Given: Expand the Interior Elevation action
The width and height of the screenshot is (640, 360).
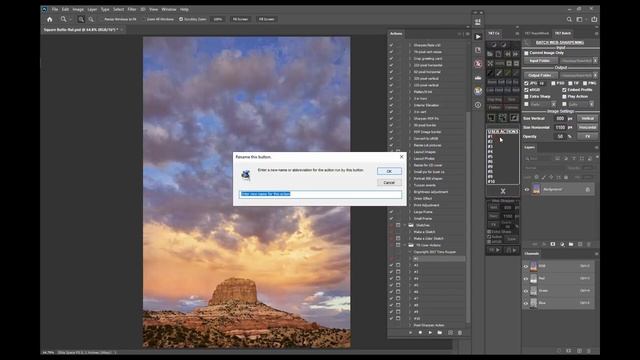Looking at the screenshot, I should pyautogui.click(x=410, y=105).
